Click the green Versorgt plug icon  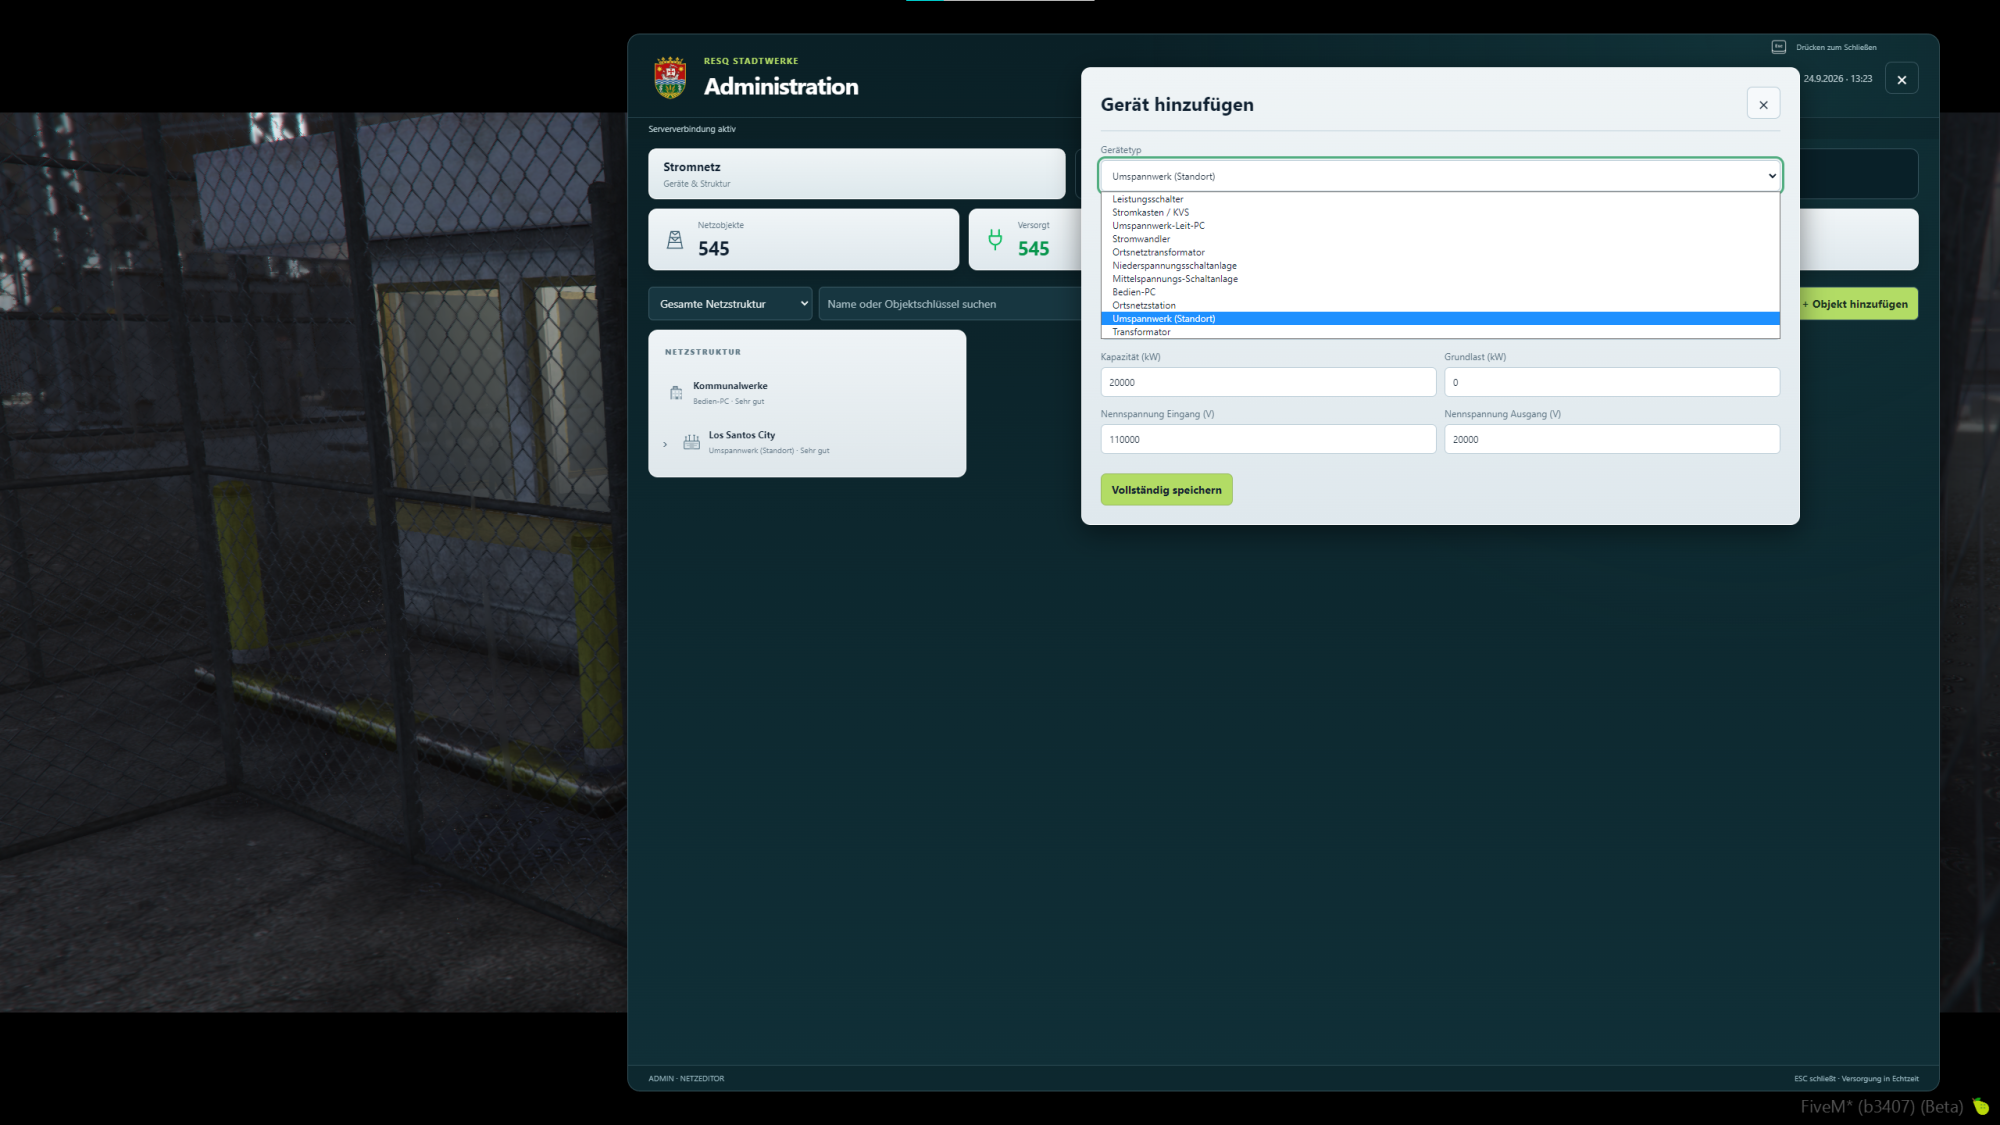tap(995, 239)
